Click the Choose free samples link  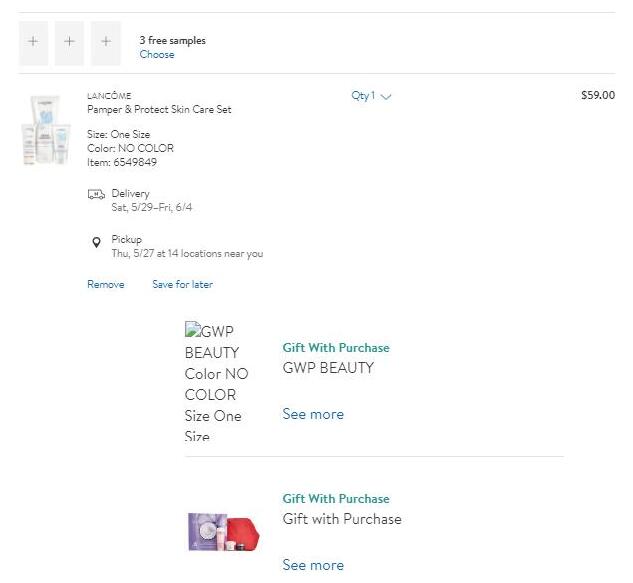(157, 55)
